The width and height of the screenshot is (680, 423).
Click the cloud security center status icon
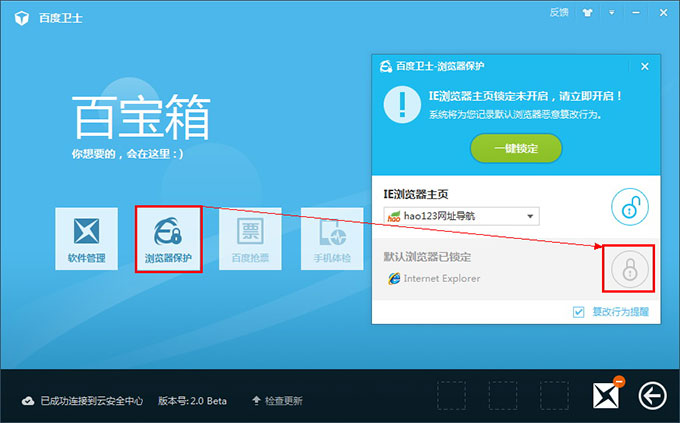click(x=28, y=401)
